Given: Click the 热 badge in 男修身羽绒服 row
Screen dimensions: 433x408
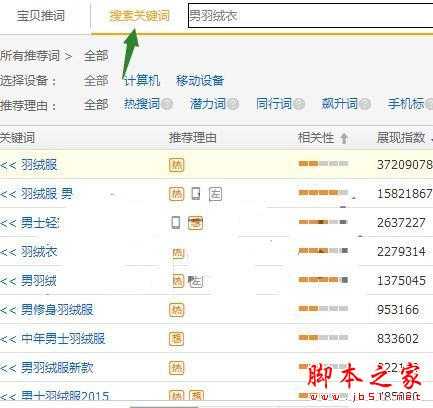Looking at the screenshot, I should click(x=176, y=310).
